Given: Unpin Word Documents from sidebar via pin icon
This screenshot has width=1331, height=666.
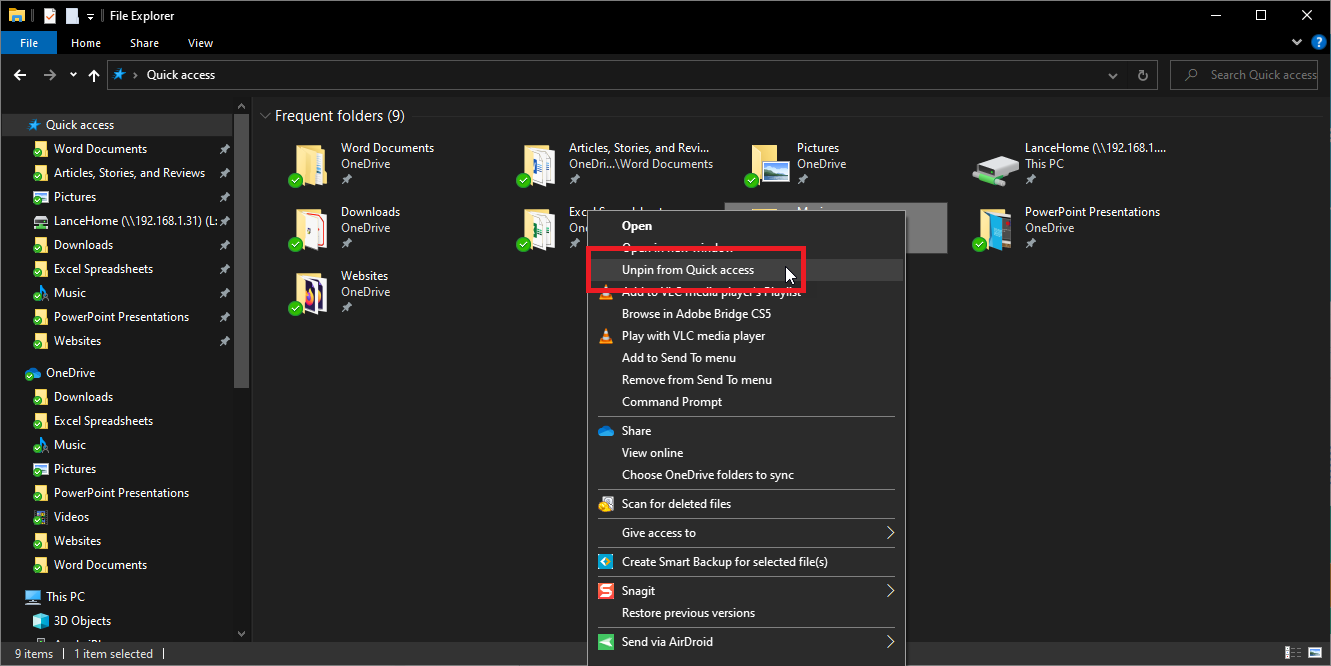Looking at the screenshot, I should tap(224, 149).
